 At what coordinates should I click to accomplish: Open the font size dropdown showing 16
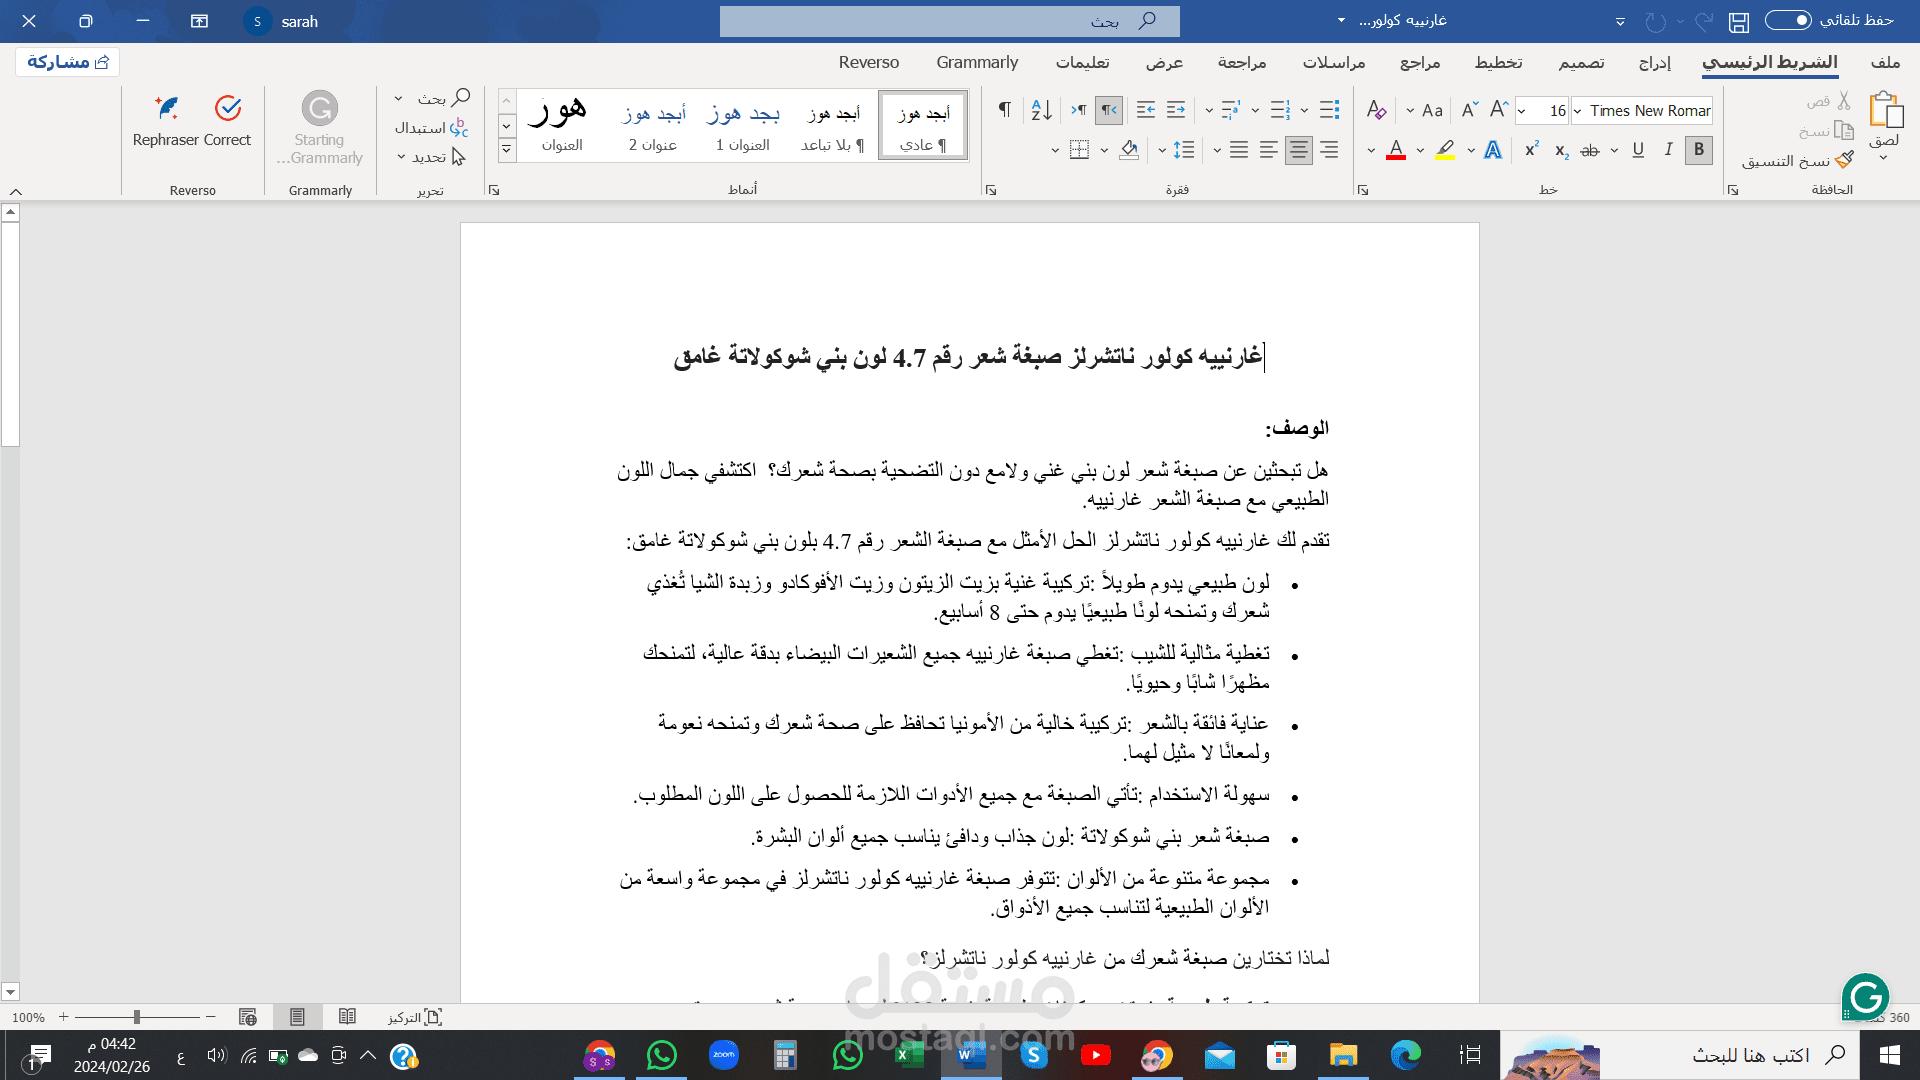(1521, 111)
